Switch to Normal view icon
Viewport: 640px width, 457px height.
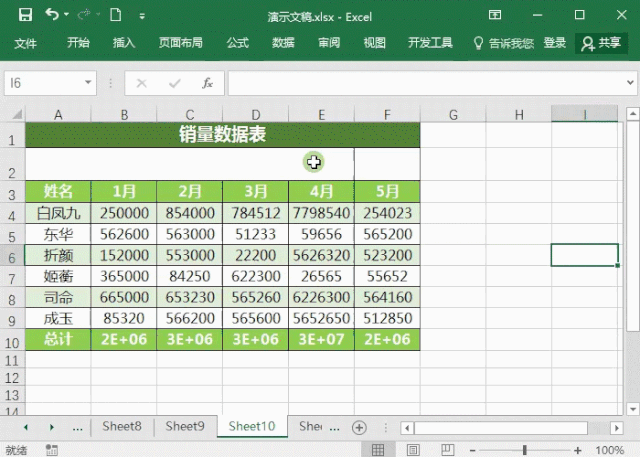click(x=378, y=450)
